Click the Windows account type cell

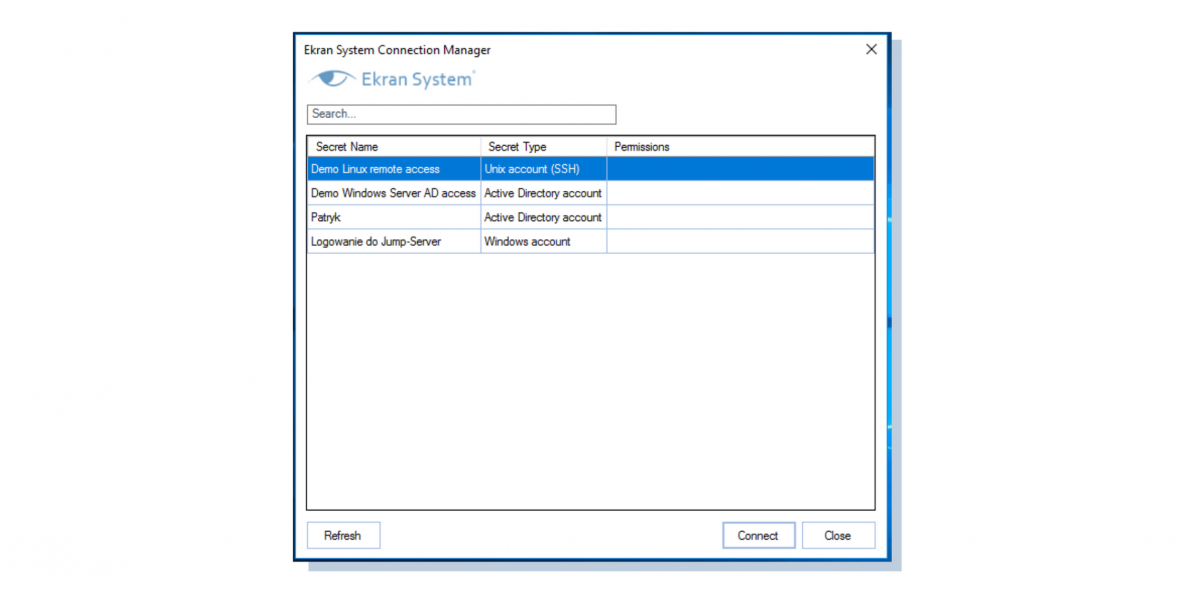(x=544, y=241)
